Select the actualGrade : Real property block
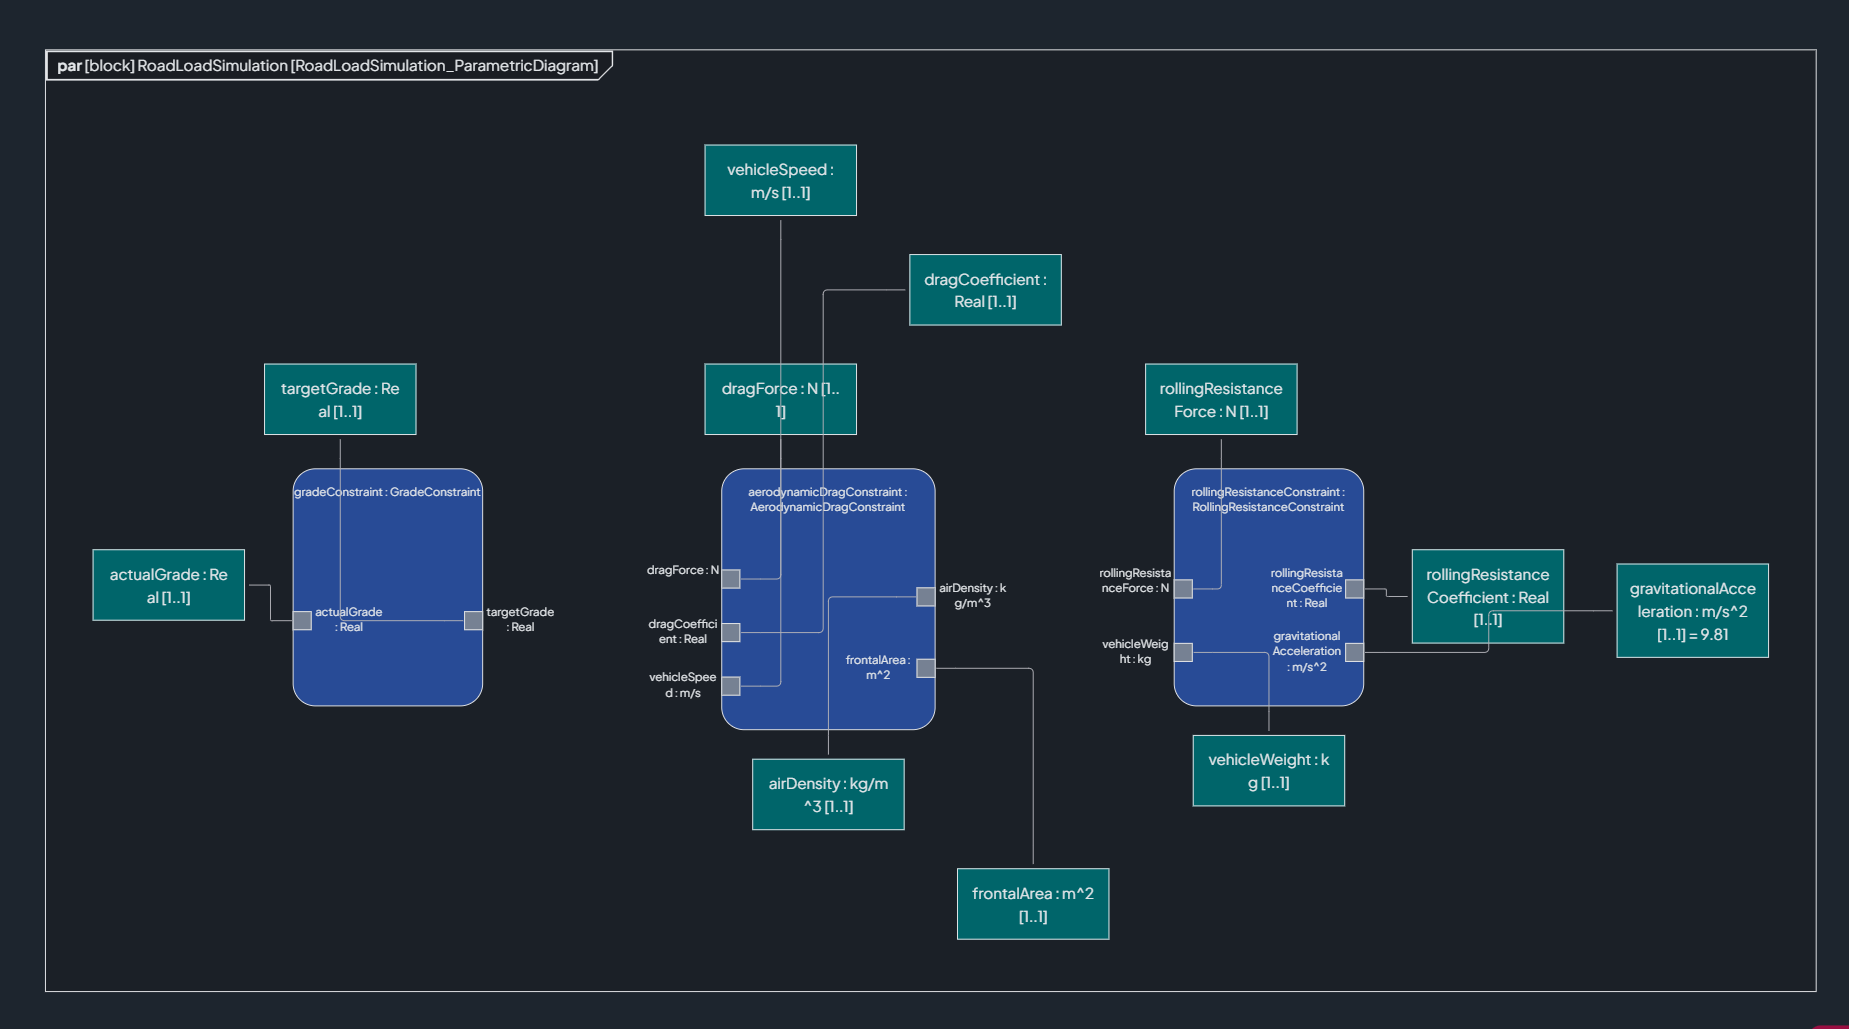This screenshot has height=1029, width=1849. point(169,585)
